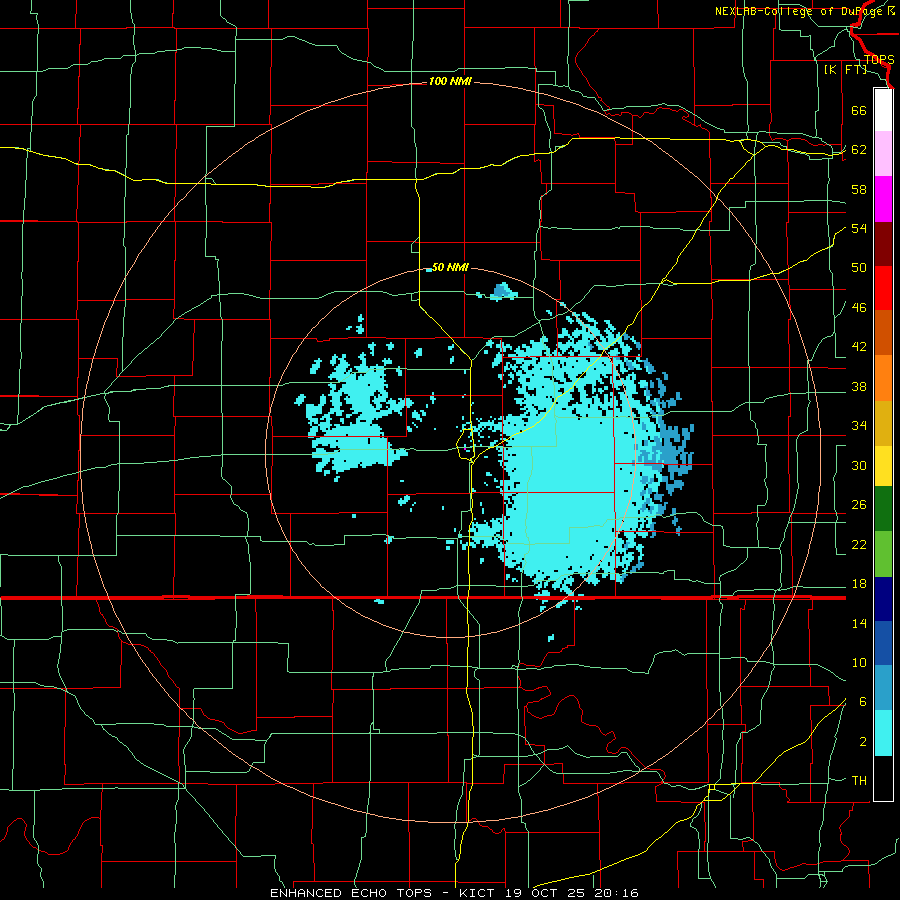Viewport: 900px width, 900px height.
Task: Select the light green legend swatch
Action: pos(883,554)
